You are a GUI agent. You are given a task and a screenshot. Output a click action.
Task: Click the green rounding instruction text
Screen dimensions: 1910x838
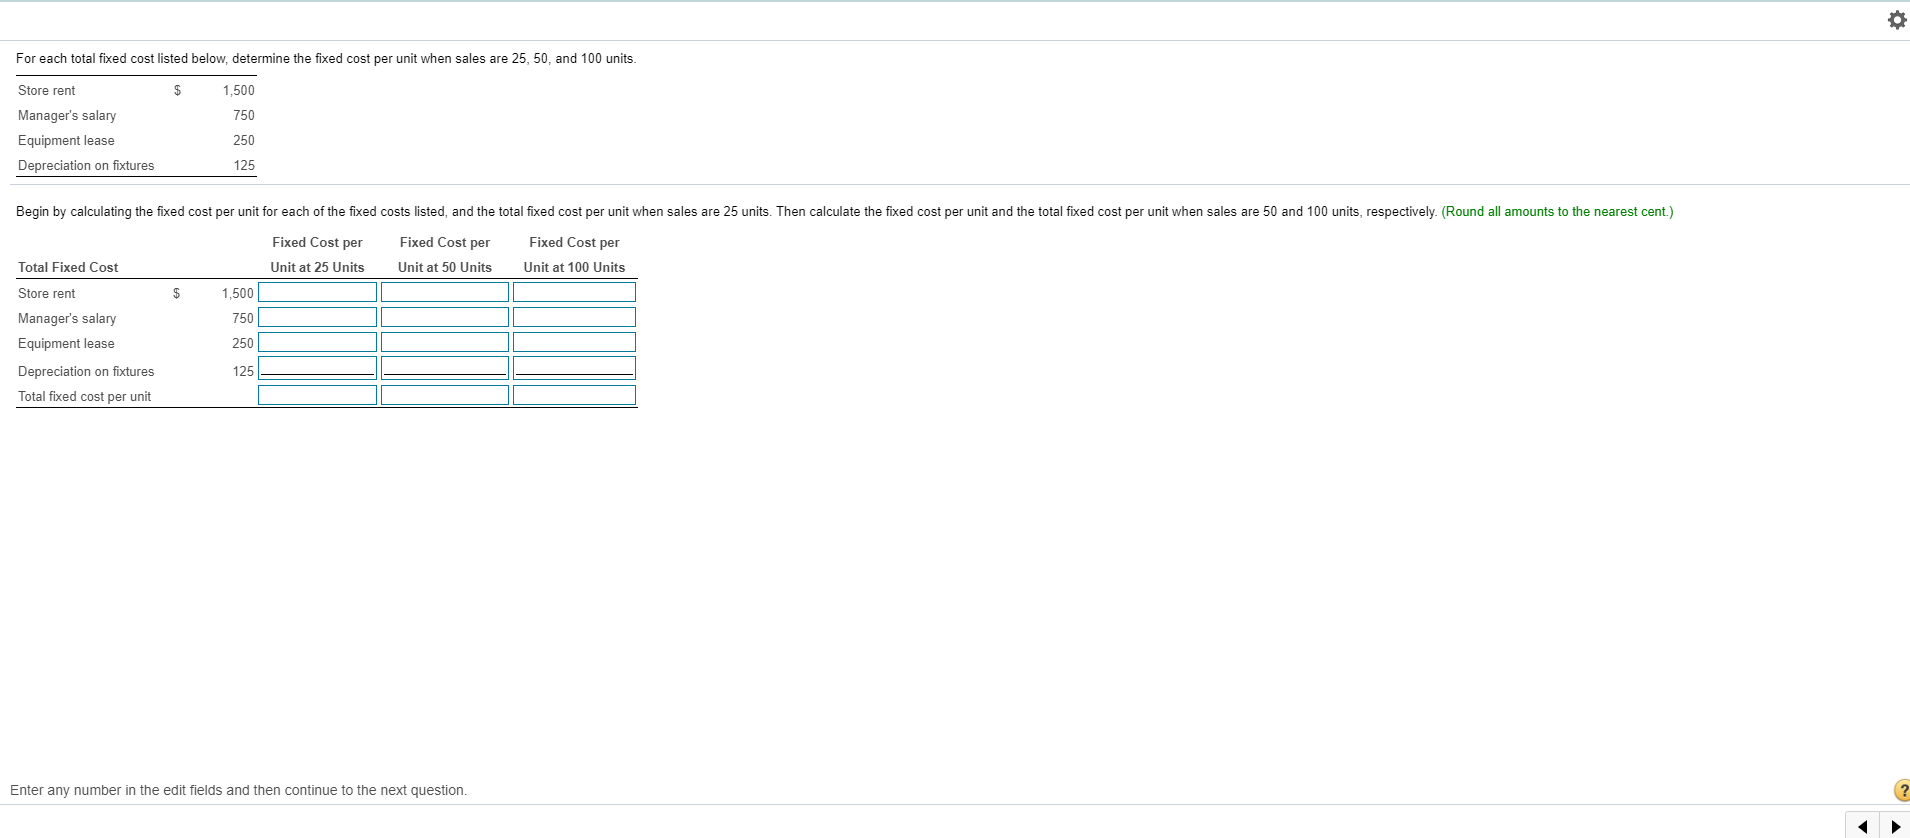pos(1557,212)
